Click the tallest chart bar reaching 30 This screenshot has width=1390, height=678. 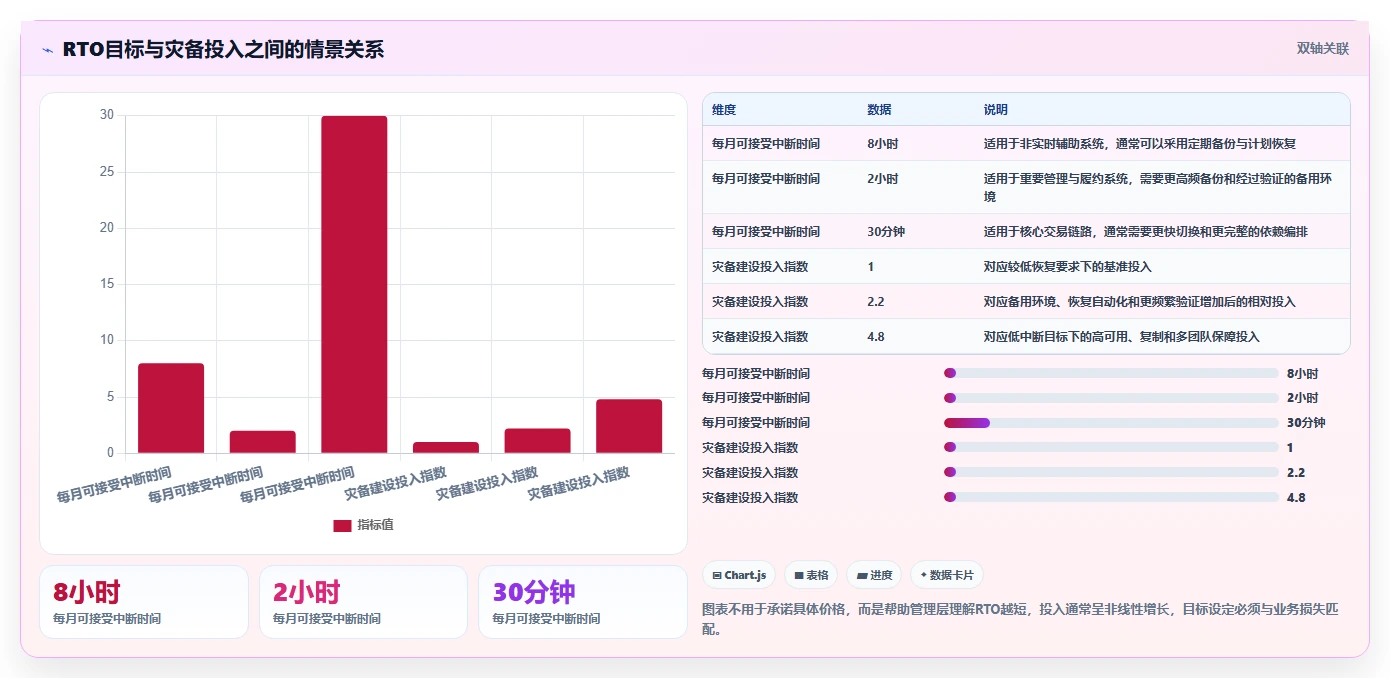tap(354, 284)
